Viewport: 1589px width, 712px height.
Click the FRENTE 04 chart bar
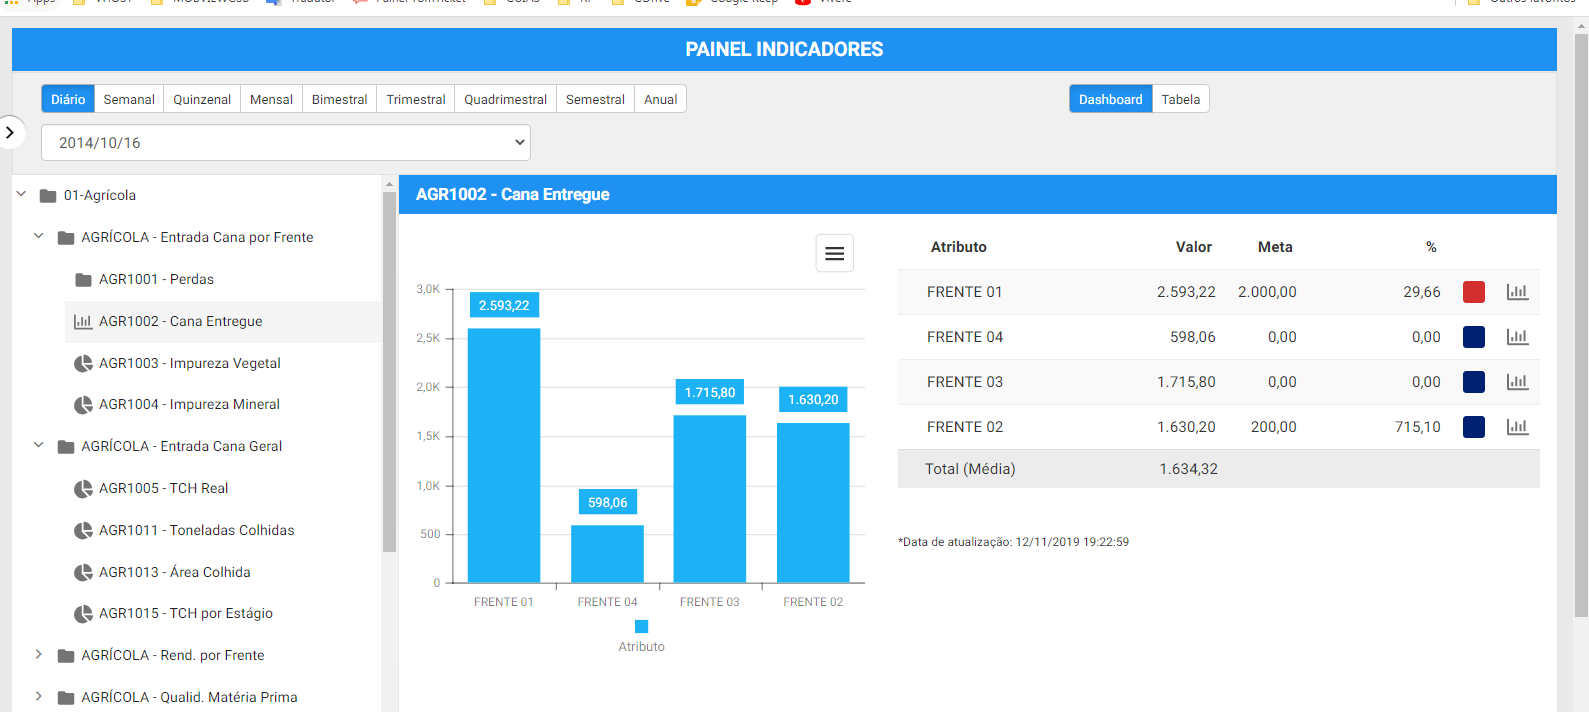607,554
